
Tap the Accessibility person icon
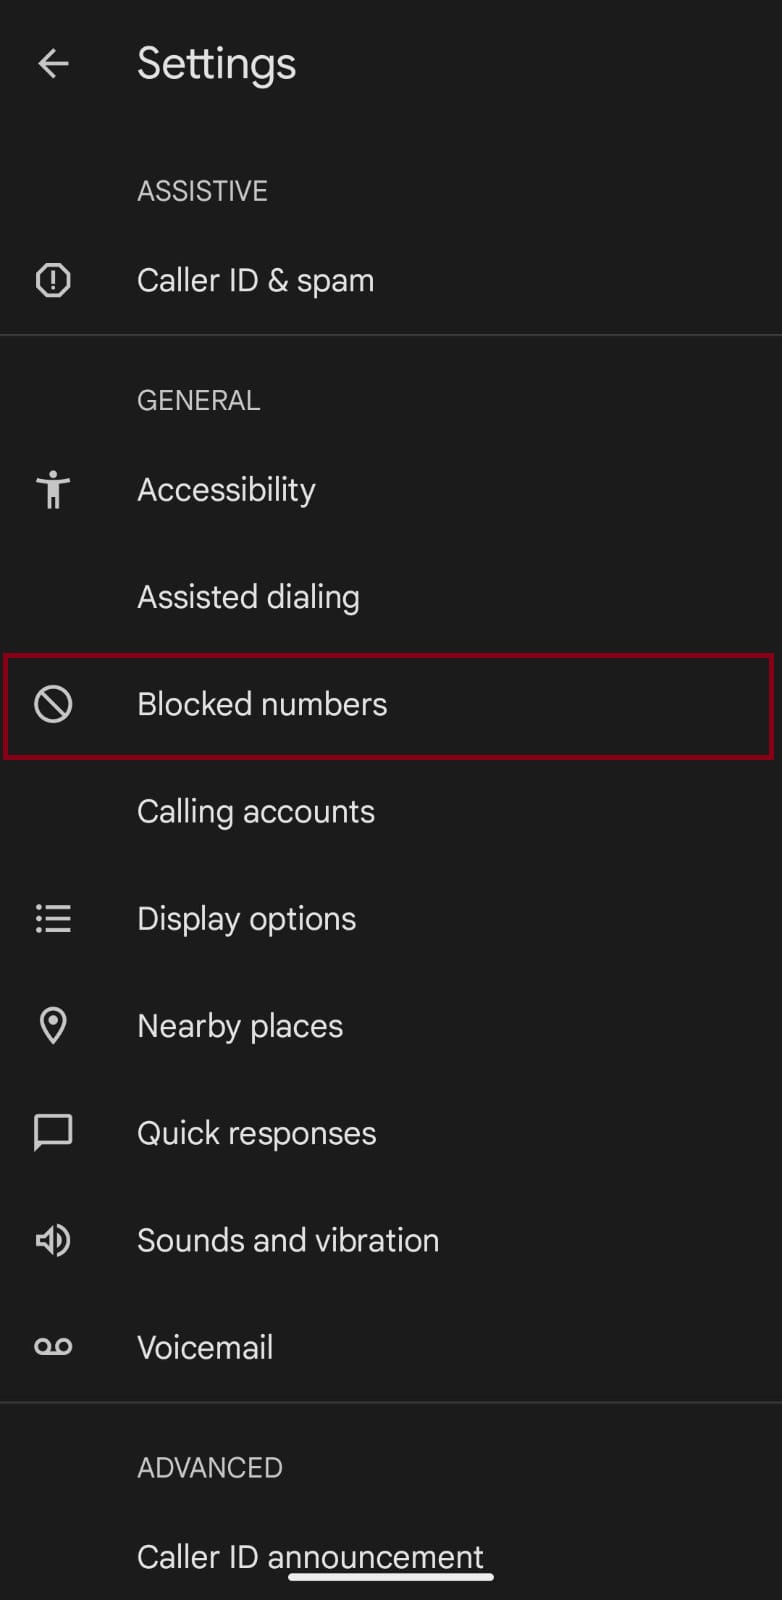pos(53,490)
